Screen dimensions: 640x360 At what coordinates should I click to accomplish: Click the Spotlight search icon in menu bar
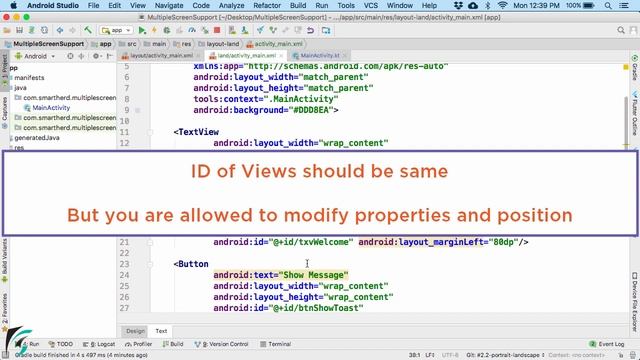pos(608,5)
